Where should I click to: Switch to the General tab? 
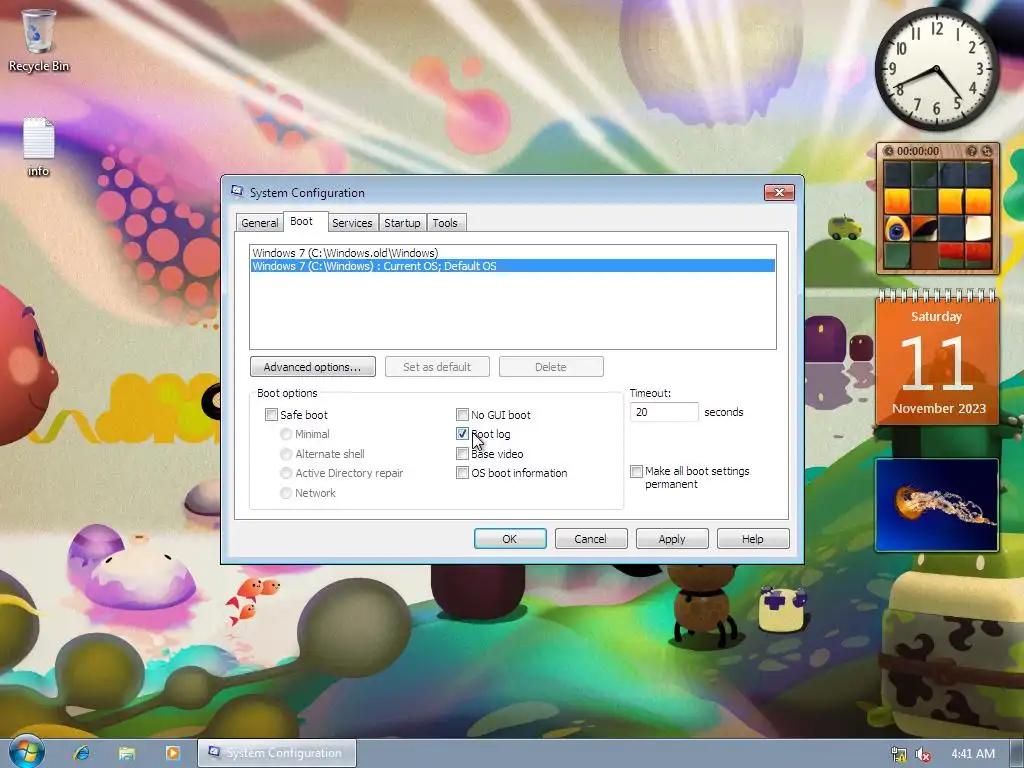tap(259, 223)
